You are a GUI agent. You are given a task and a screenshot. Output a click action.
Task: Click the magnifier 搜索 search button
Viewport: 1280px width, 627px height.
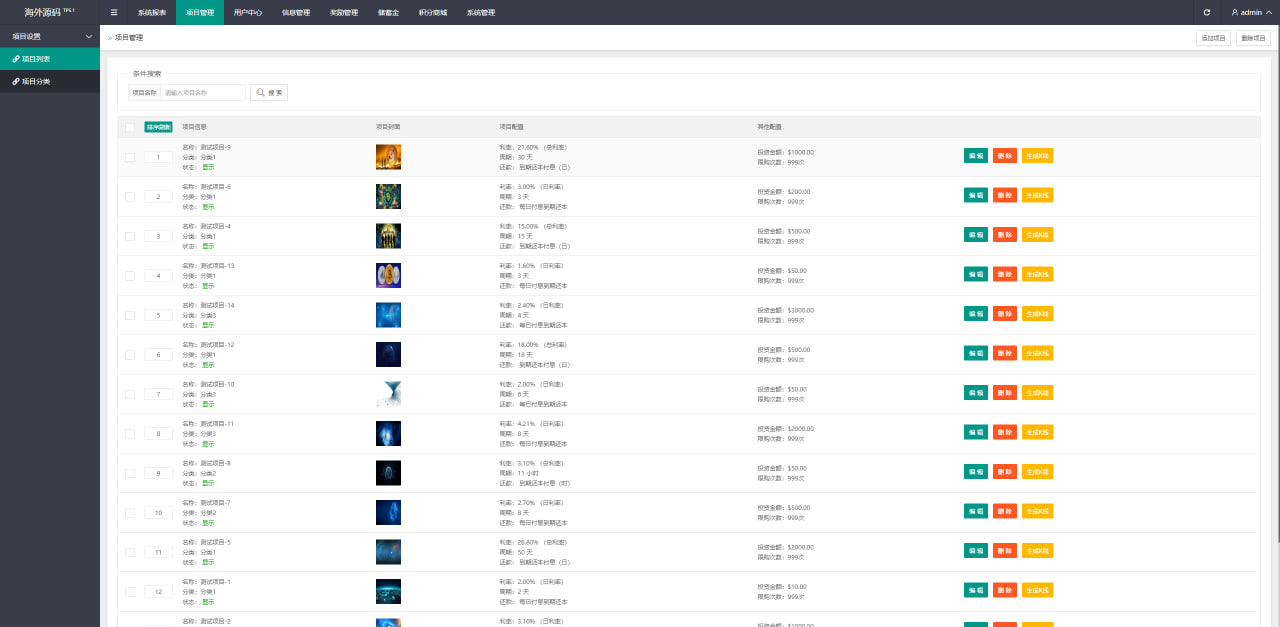pos(269,93)
